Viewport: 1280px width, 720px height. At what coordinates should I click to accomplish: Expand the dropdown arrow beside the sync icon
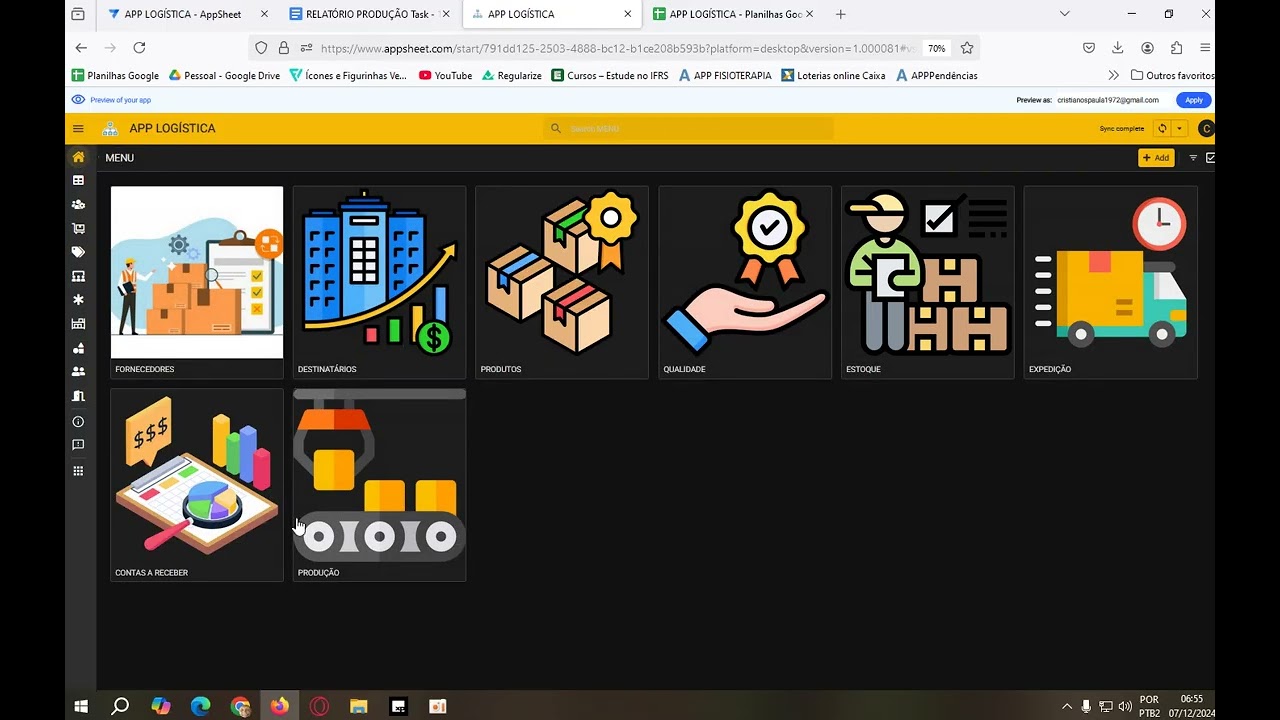(x=1179, y=128)
